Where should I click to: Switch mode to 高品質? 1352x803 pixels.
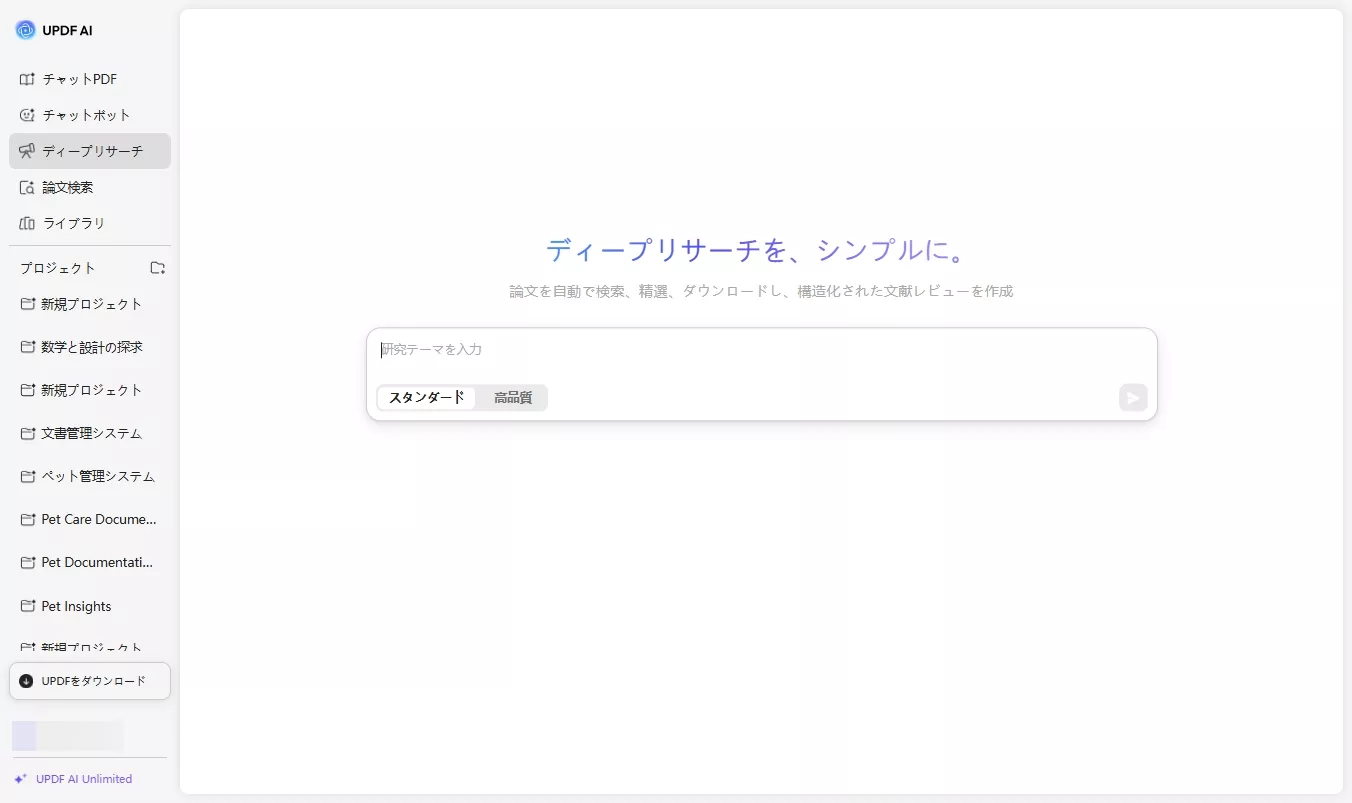pos(513,397)
